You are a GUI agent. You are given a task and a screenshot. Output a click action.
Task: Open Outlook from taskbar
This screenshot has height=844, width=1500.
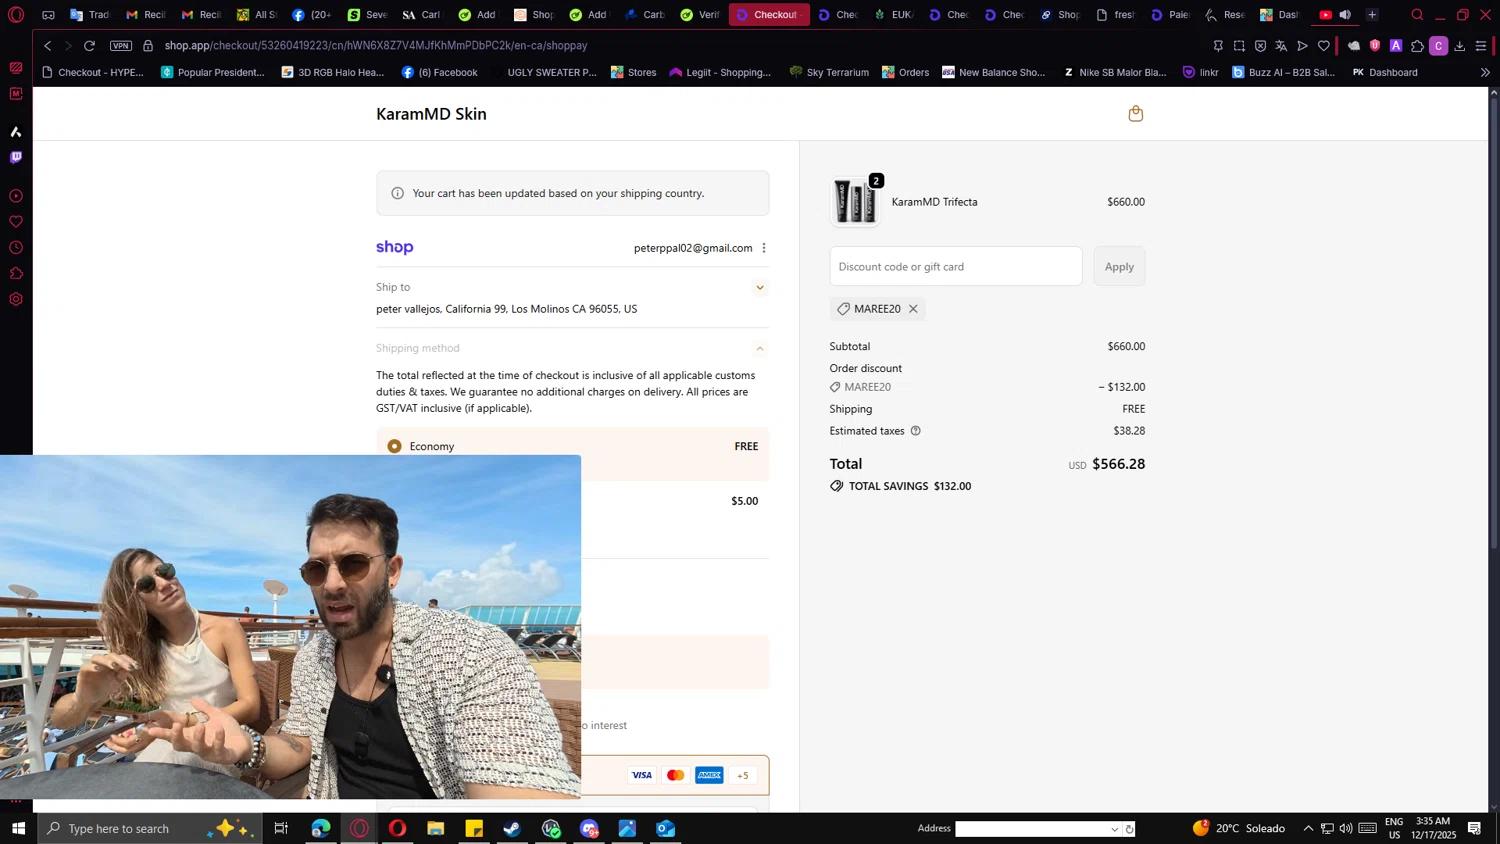(x=666, y=828)
